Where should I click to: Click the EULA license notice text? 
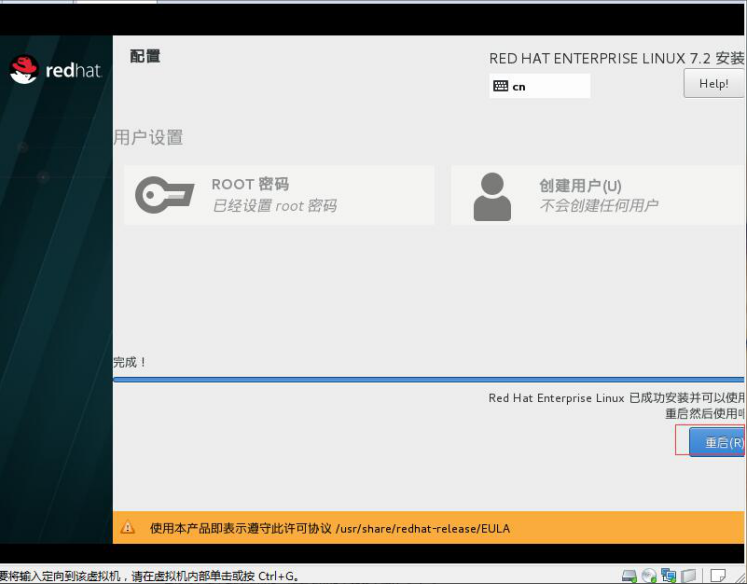(x=330, y=528)
